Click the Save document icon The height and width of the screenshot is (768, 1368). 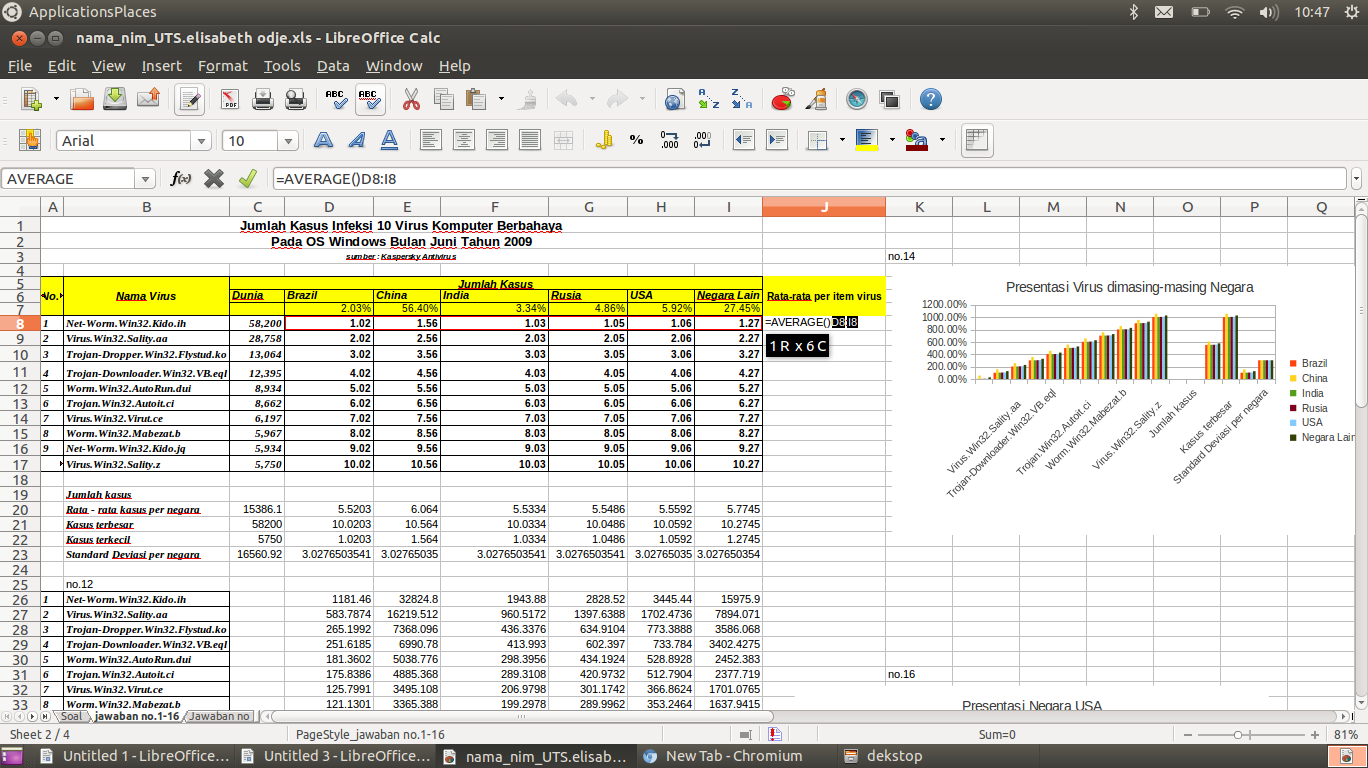click(x=115, y=99)
